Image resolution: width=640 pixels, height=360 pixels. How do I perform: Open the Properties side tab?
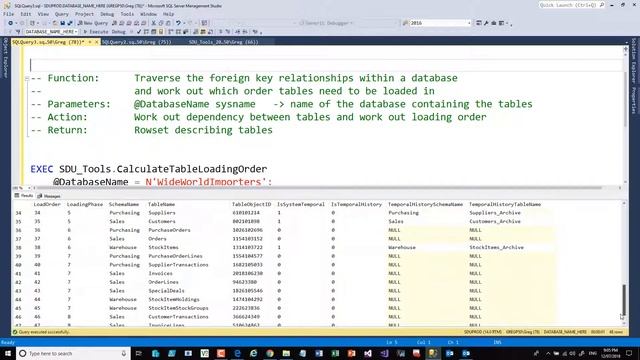tap(633, 100)
